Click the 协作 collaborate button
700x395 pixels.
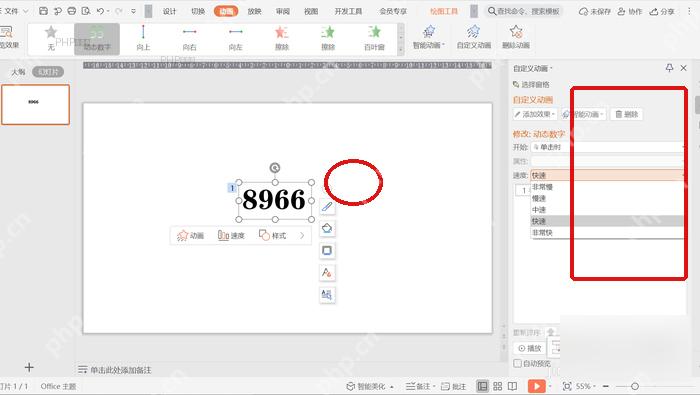pos(629,12)
